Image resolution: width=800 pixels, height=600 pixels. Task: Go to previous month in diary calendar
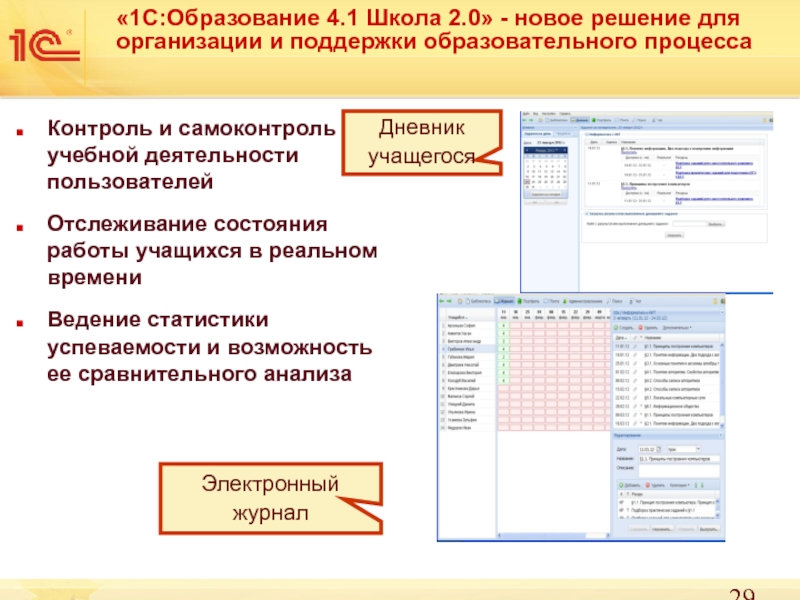click(x=528, y=151)
